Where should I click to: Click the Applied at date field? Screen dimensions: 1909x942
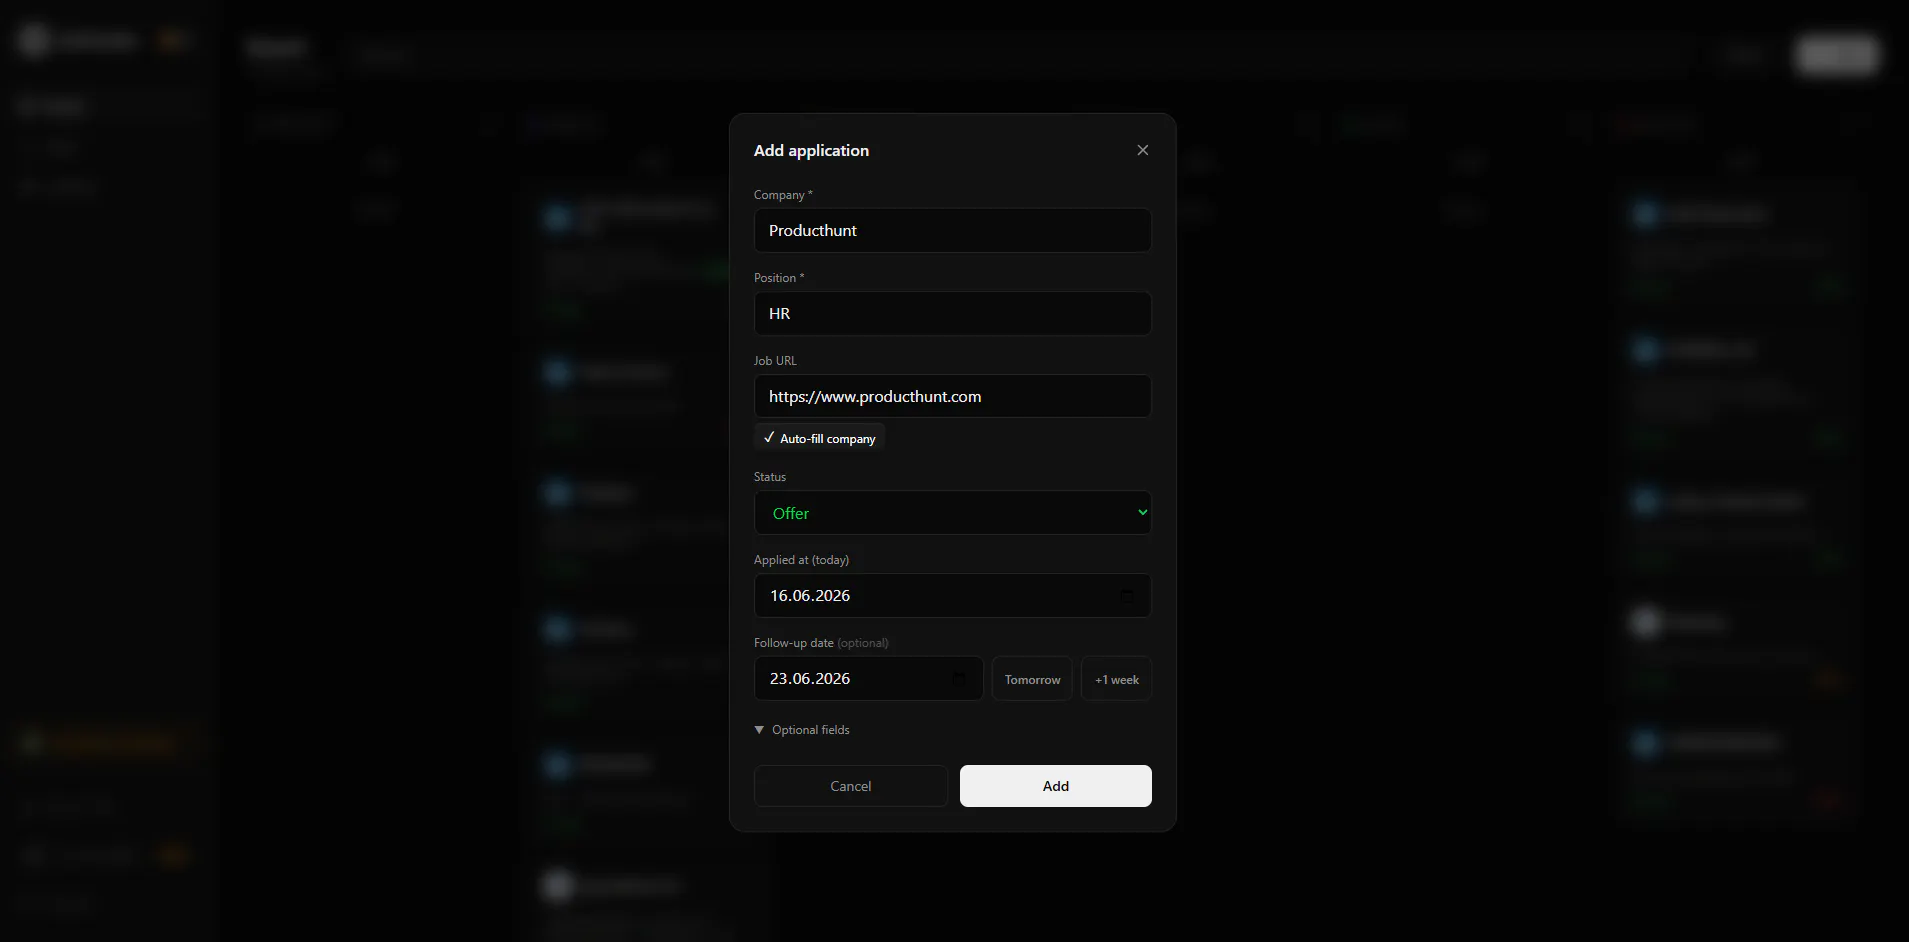point(952,595)
